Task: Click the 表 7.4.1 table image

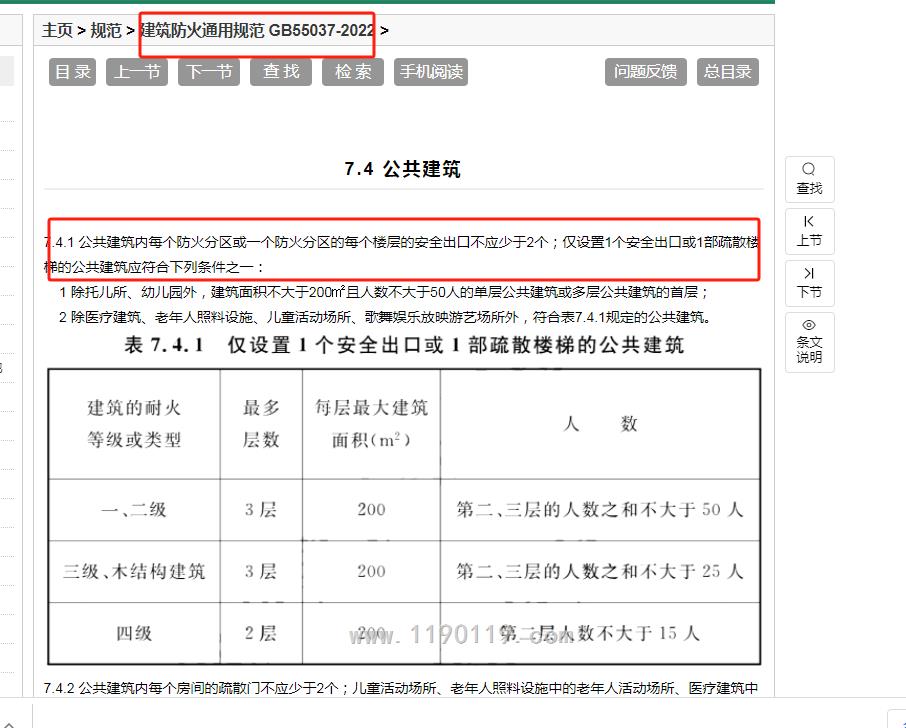Action: coord(403,515)
